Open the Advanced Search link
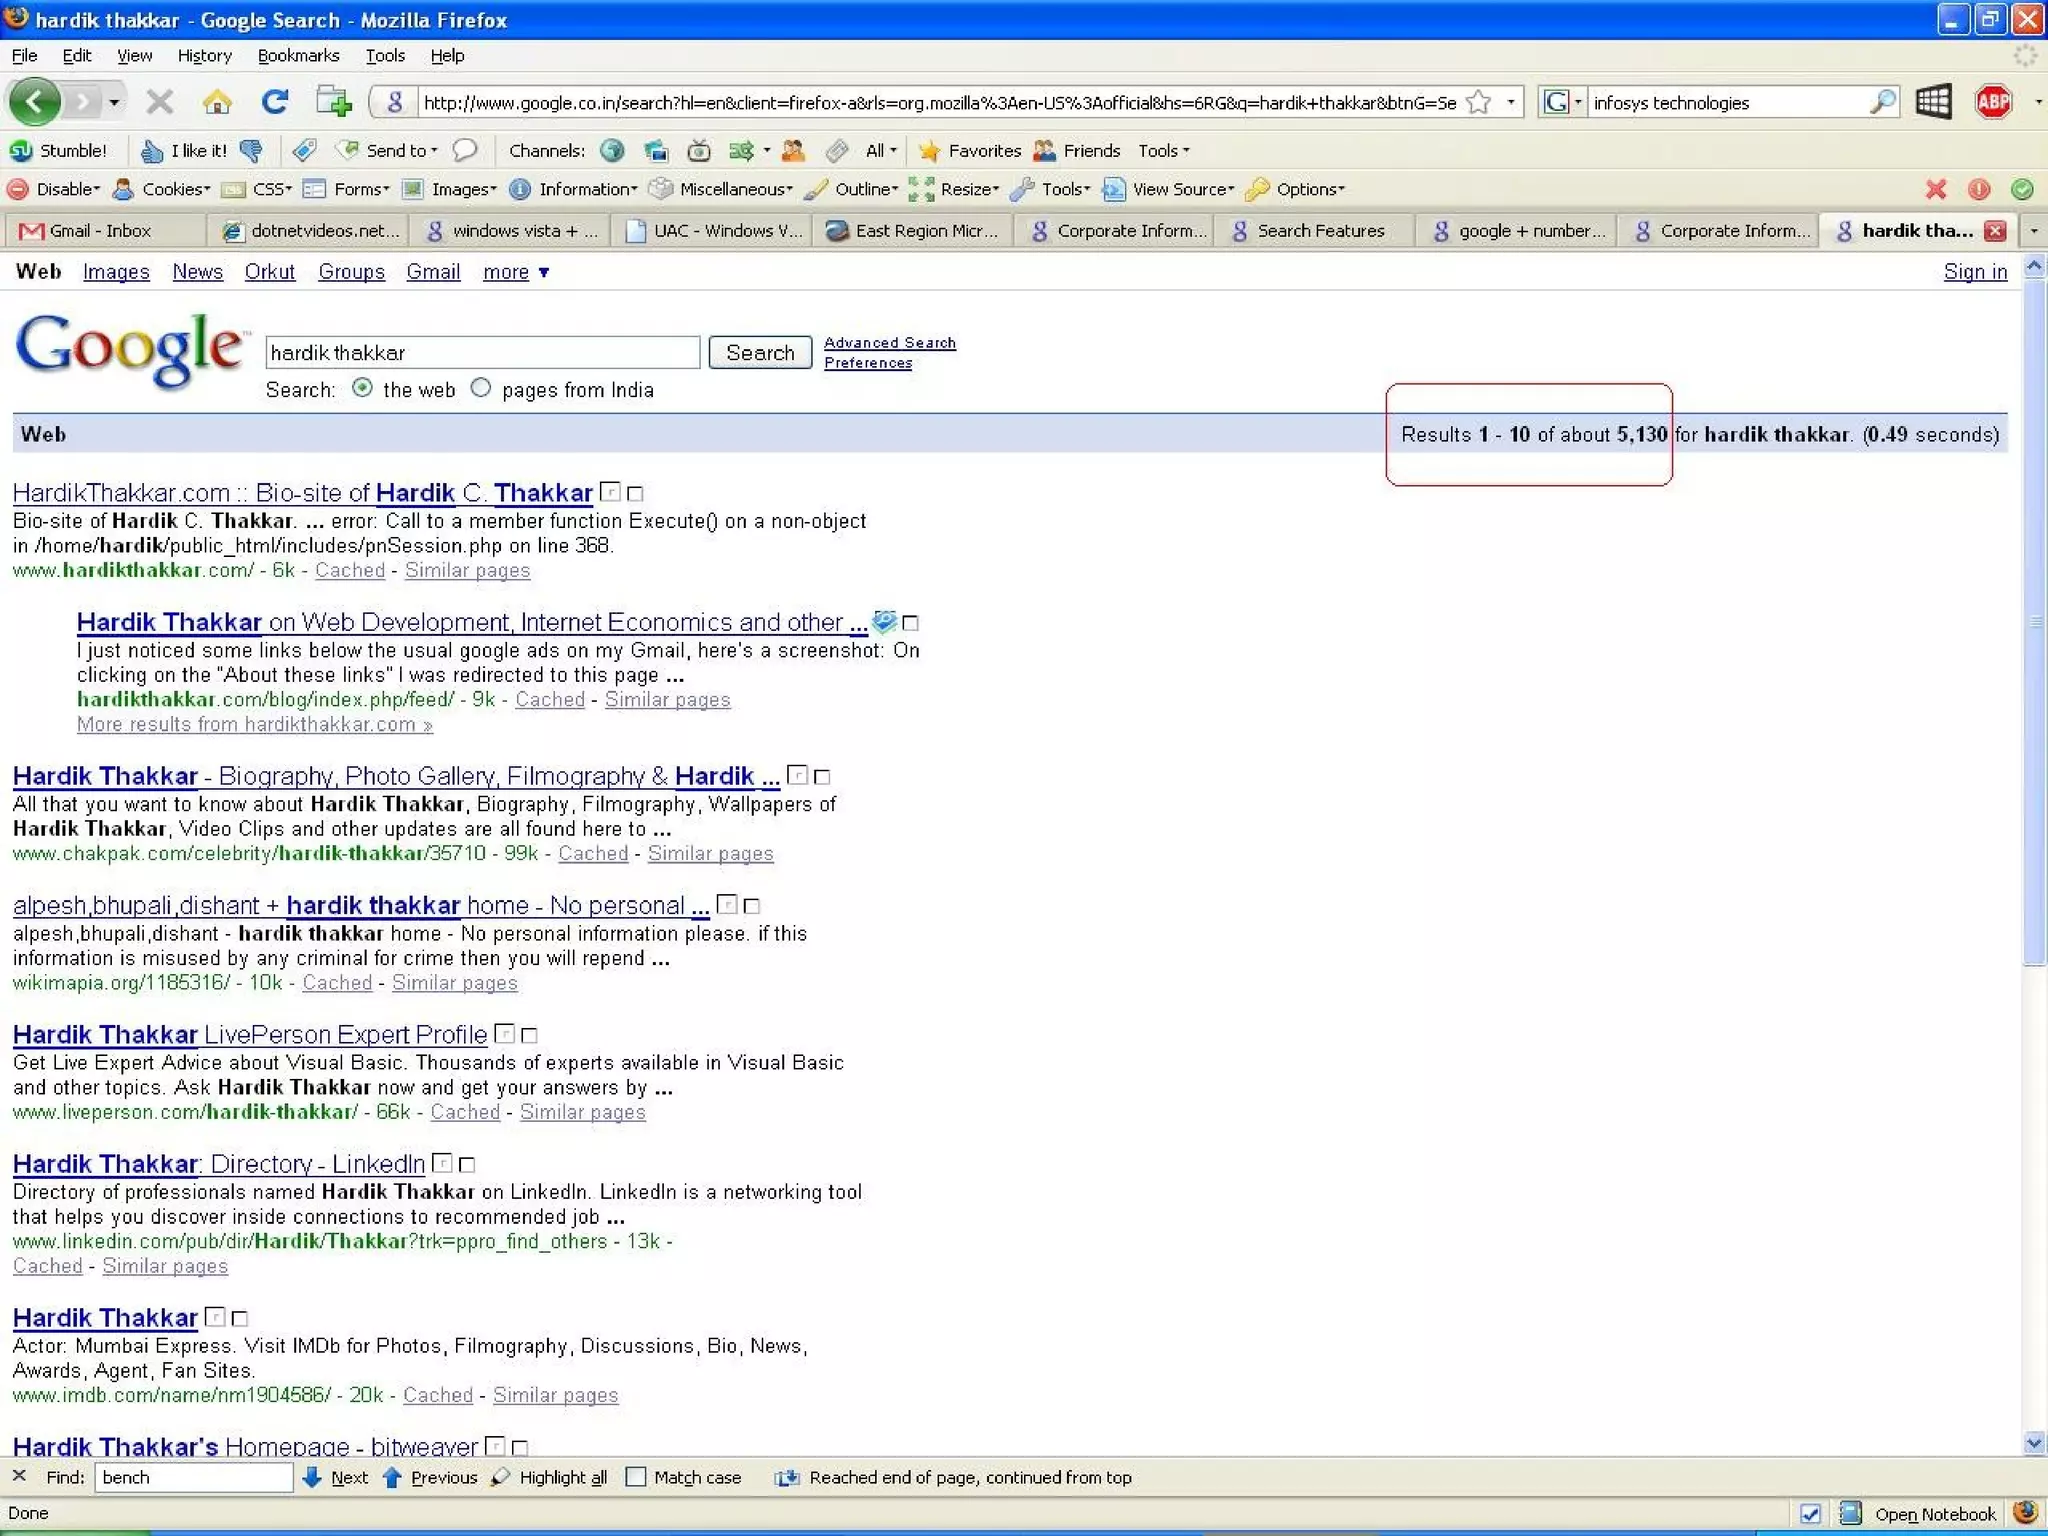Image resolution: width=2048 pixels, height=1536 pixels. pyautogui.click(x=889, y=343)
